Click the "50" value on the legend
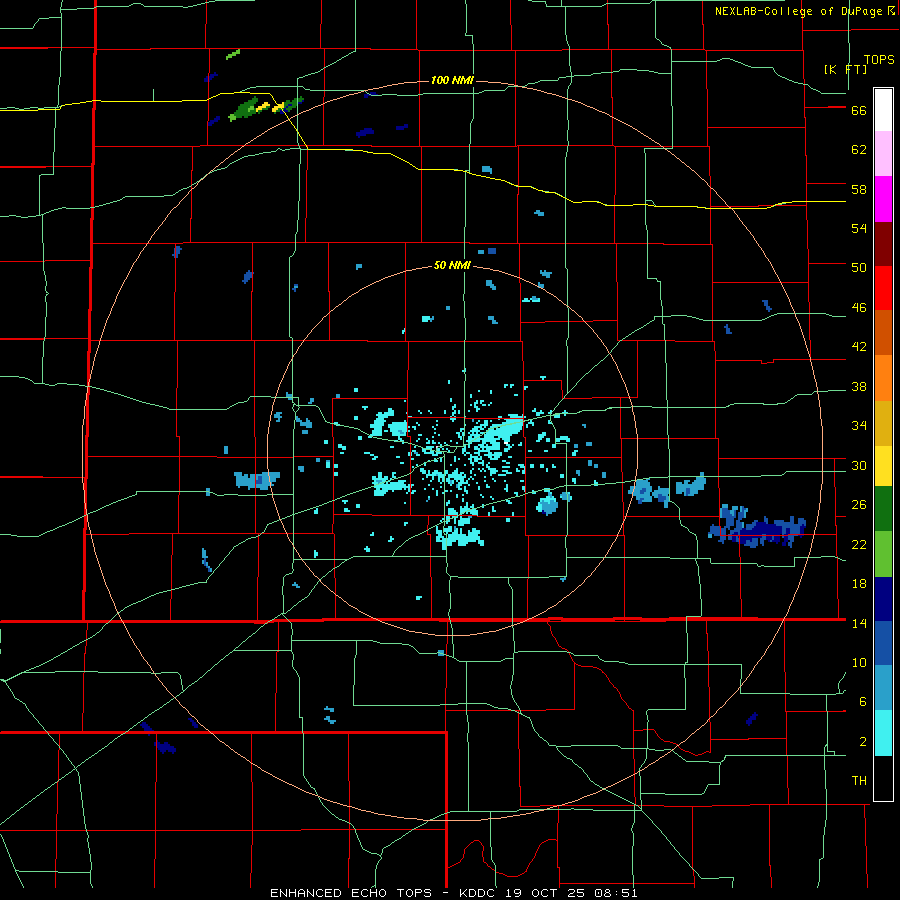Viewport: 900px width, 900px height. point(859,268)
